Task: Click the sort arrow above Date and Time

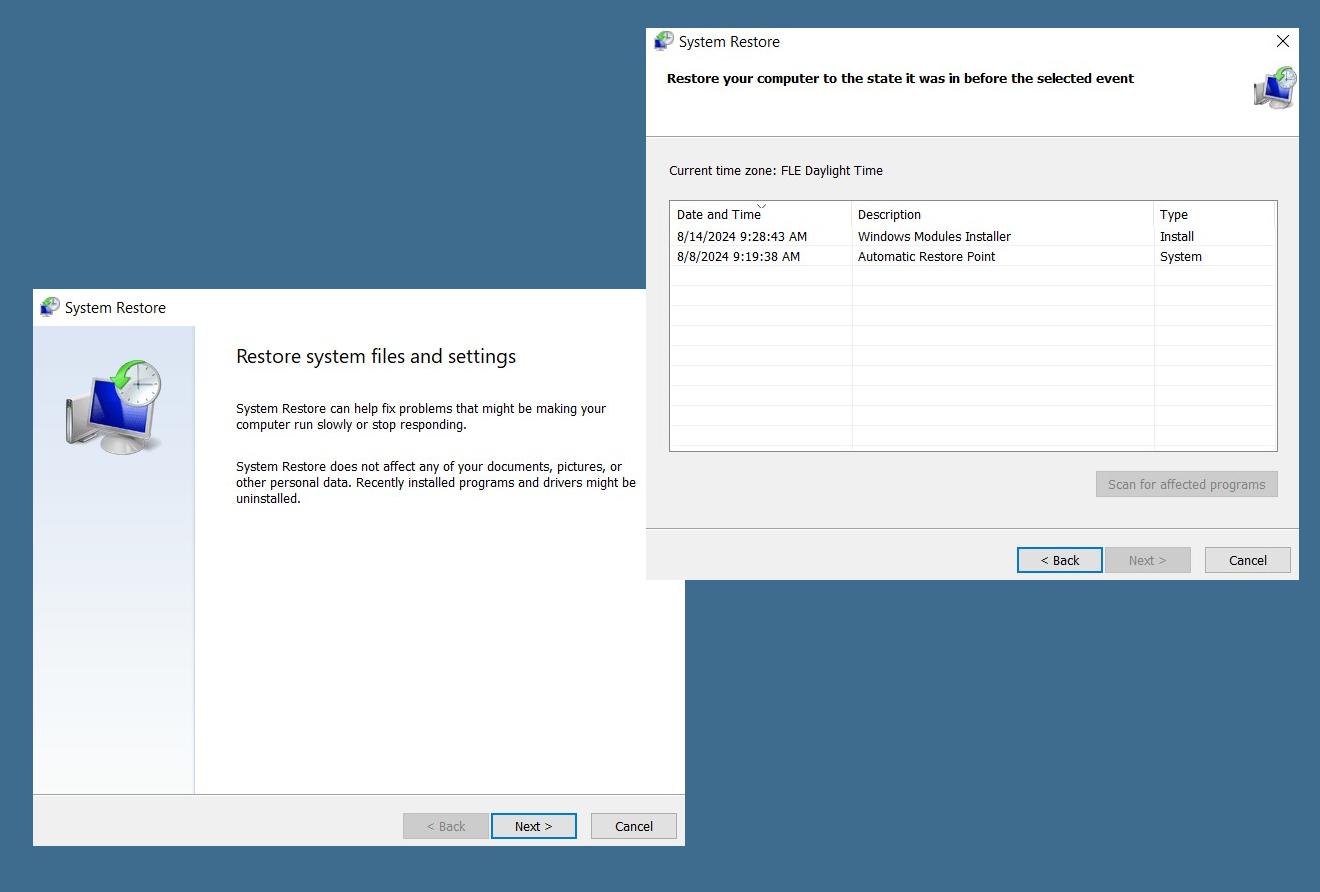Action: tap(761, 205)
